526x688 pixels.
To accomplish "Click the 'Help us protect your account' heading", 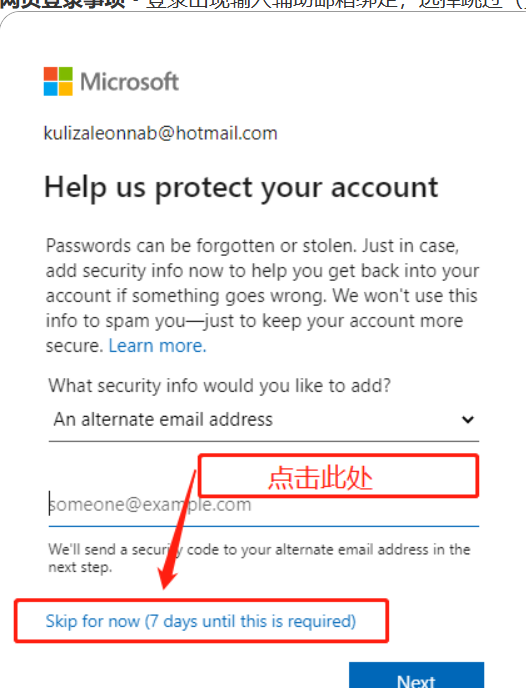I will click(x=241, y=188).
